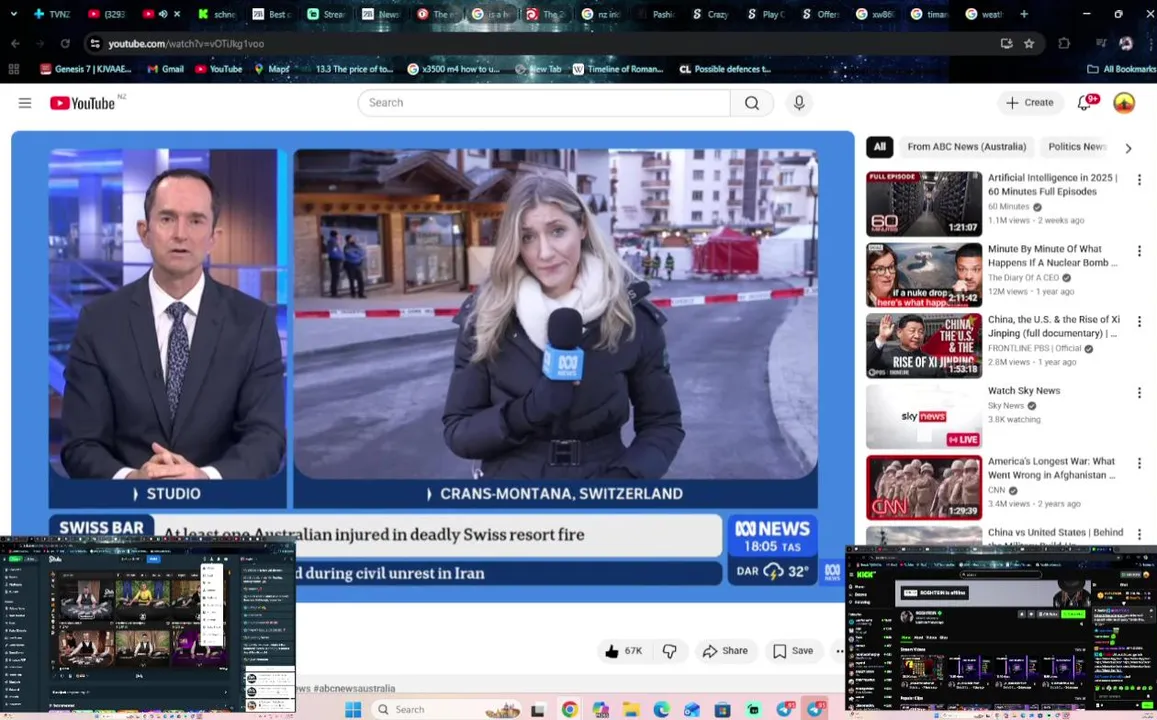Open Chrome extensions puzzle icon
The image size is (1157, 720).
[x=1063, y=44]
